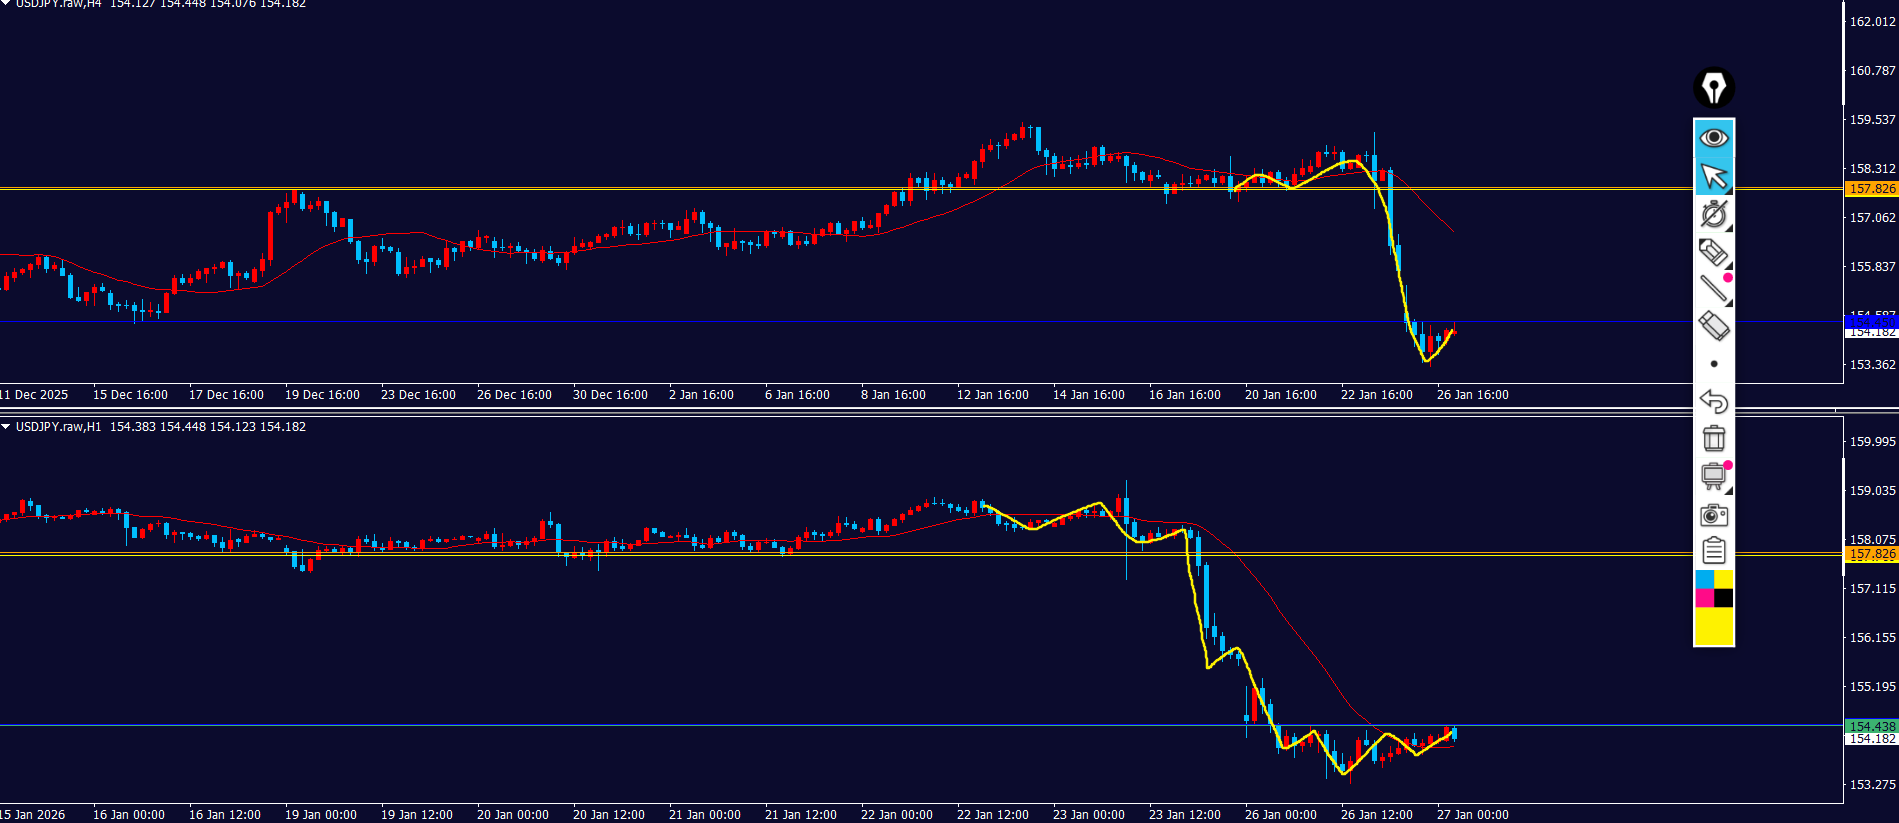This screenshot has height=823, width=1899.
Task: Toggle the eye visibility icon in pen toolbar
Action: point(1713,137)
